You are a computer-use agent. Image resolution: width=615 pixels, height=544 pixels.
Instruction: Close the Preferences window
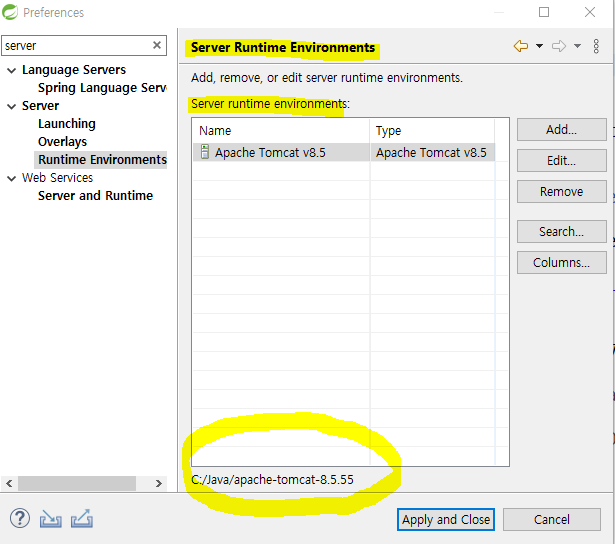click(x=590, y=12)
